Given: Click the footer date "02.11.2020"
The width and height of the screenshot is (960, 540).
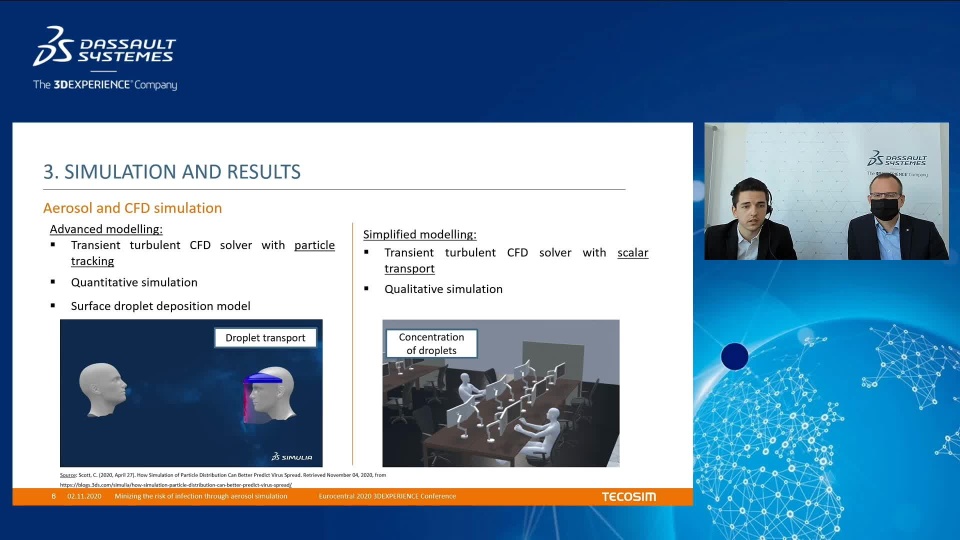Looking at the screenshot, I should (84, 497).
